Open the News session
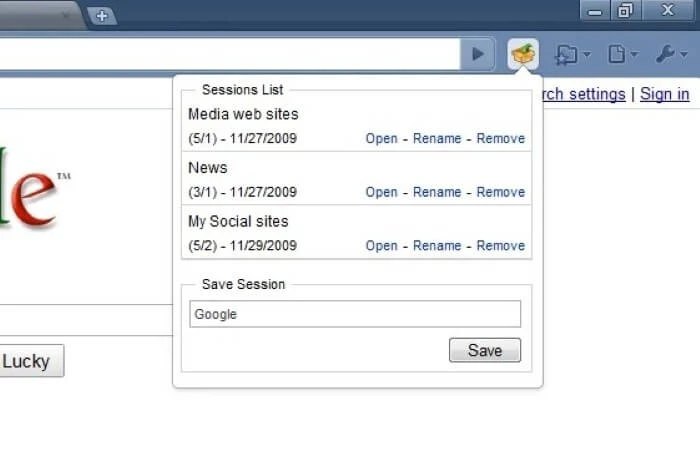The width and height of the screenshot is (700, 475). (381, 192)
